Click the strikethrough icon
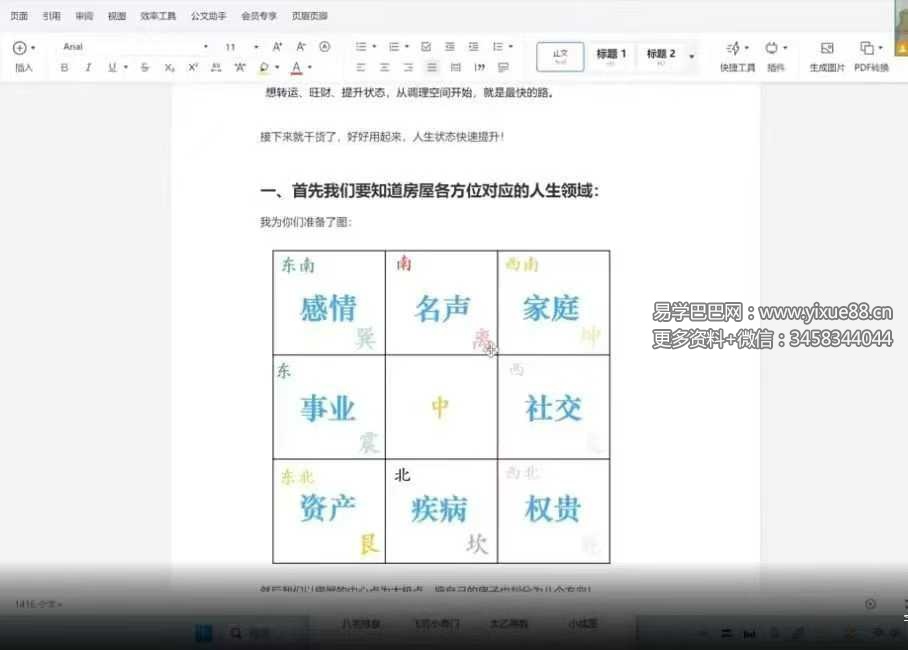The image size is (908, 650). [x=145, y=68]
